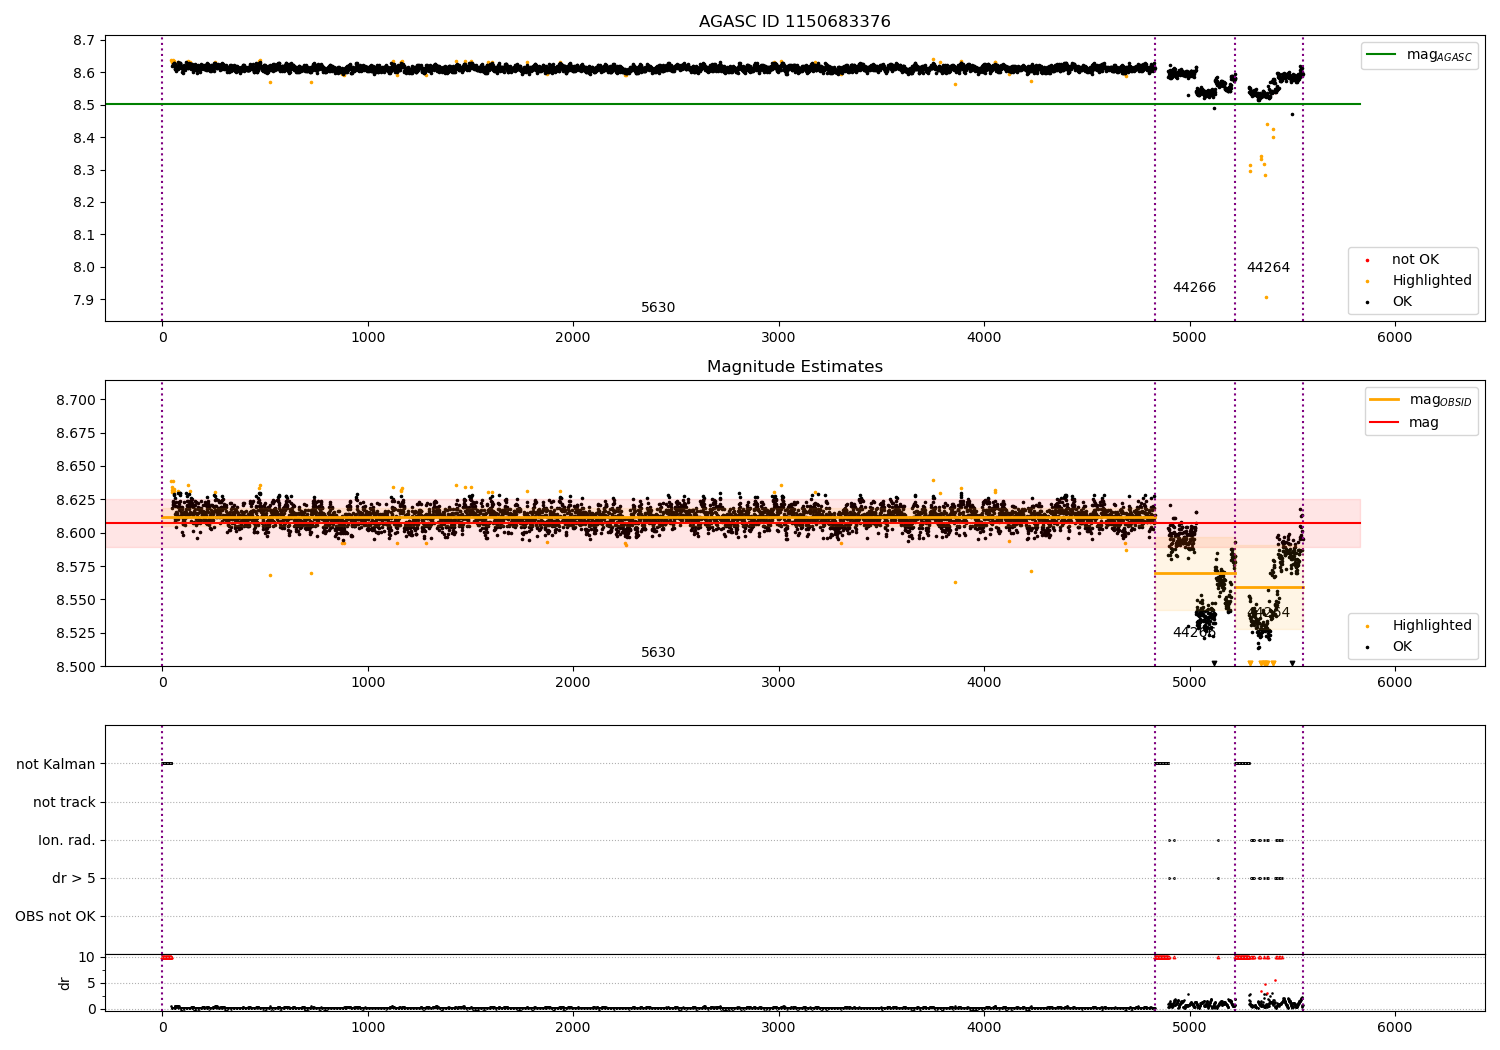Click the red "not OK" legend marker
Screen dimensions: 1500x1050
1367,260
